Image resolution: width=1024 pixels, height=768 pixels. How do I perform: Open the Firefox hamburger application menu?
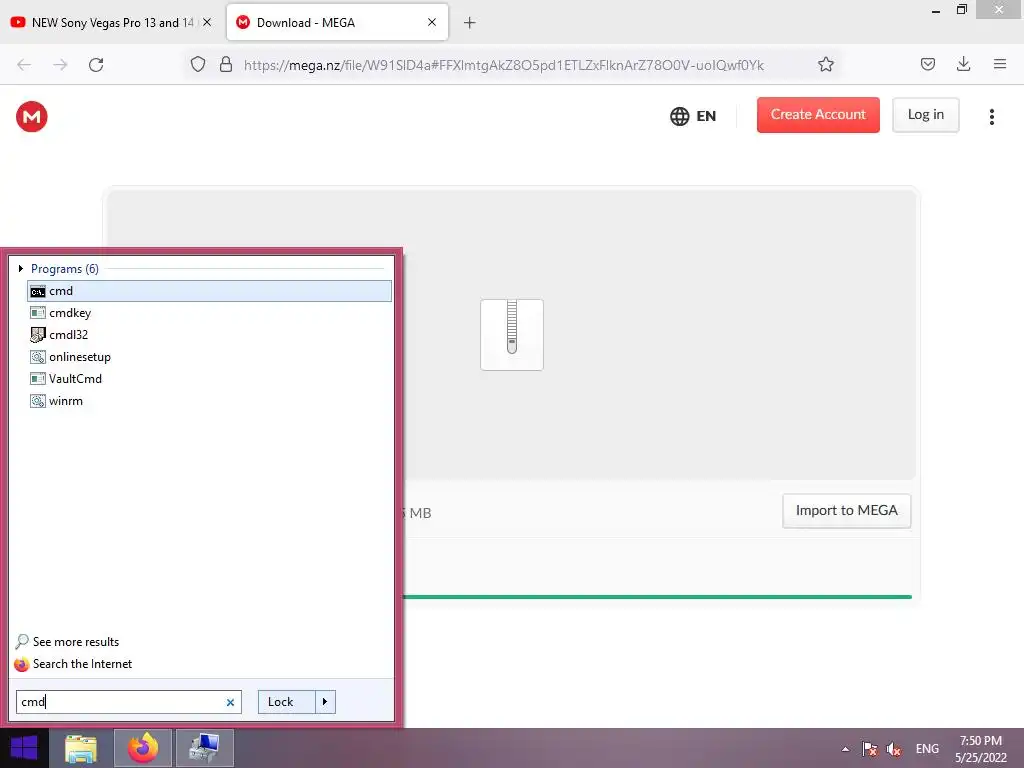tap(999, 64)
